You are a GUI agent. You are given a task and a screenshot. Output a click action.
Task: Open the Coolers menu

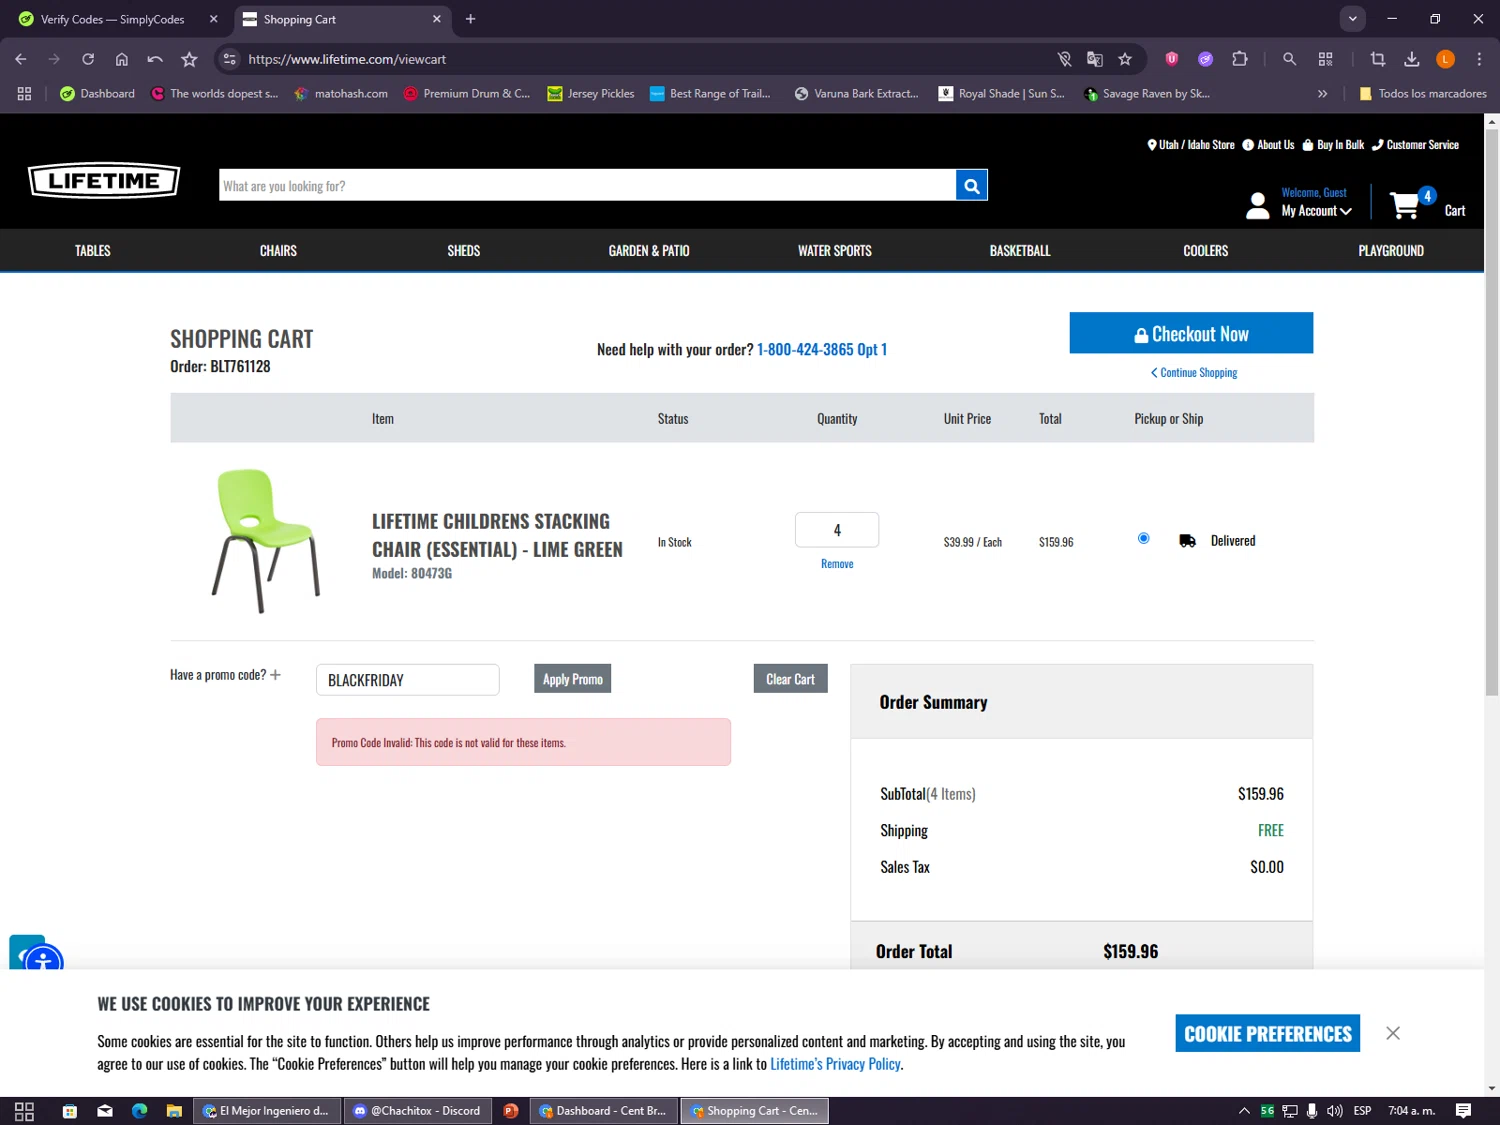1206,251
